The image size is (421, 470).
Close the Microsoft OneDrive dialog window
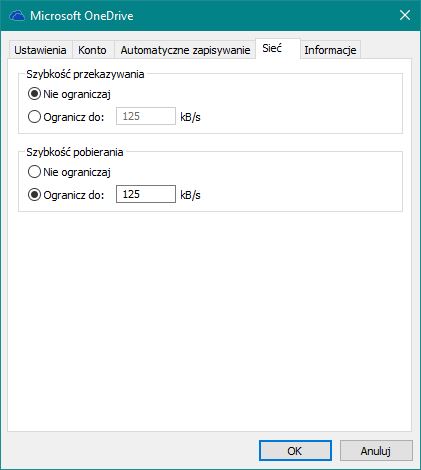(405, 15)
